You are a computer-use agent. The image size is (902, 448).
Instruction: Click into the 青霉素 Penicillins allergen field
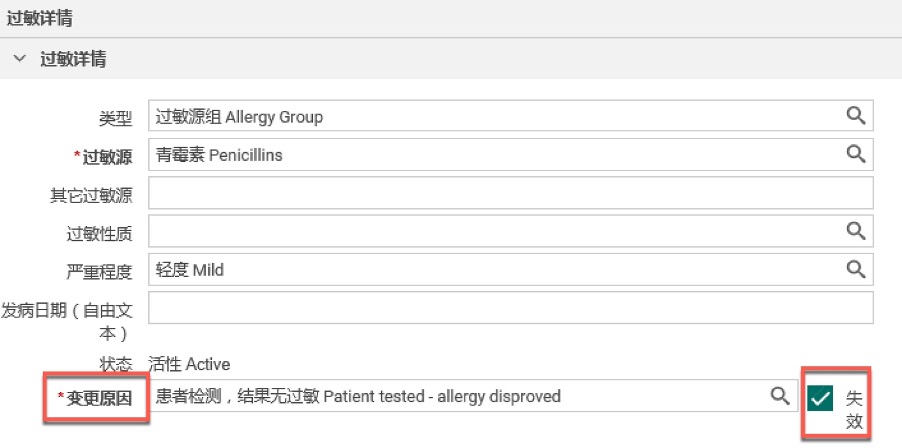(x=511, y=154)
